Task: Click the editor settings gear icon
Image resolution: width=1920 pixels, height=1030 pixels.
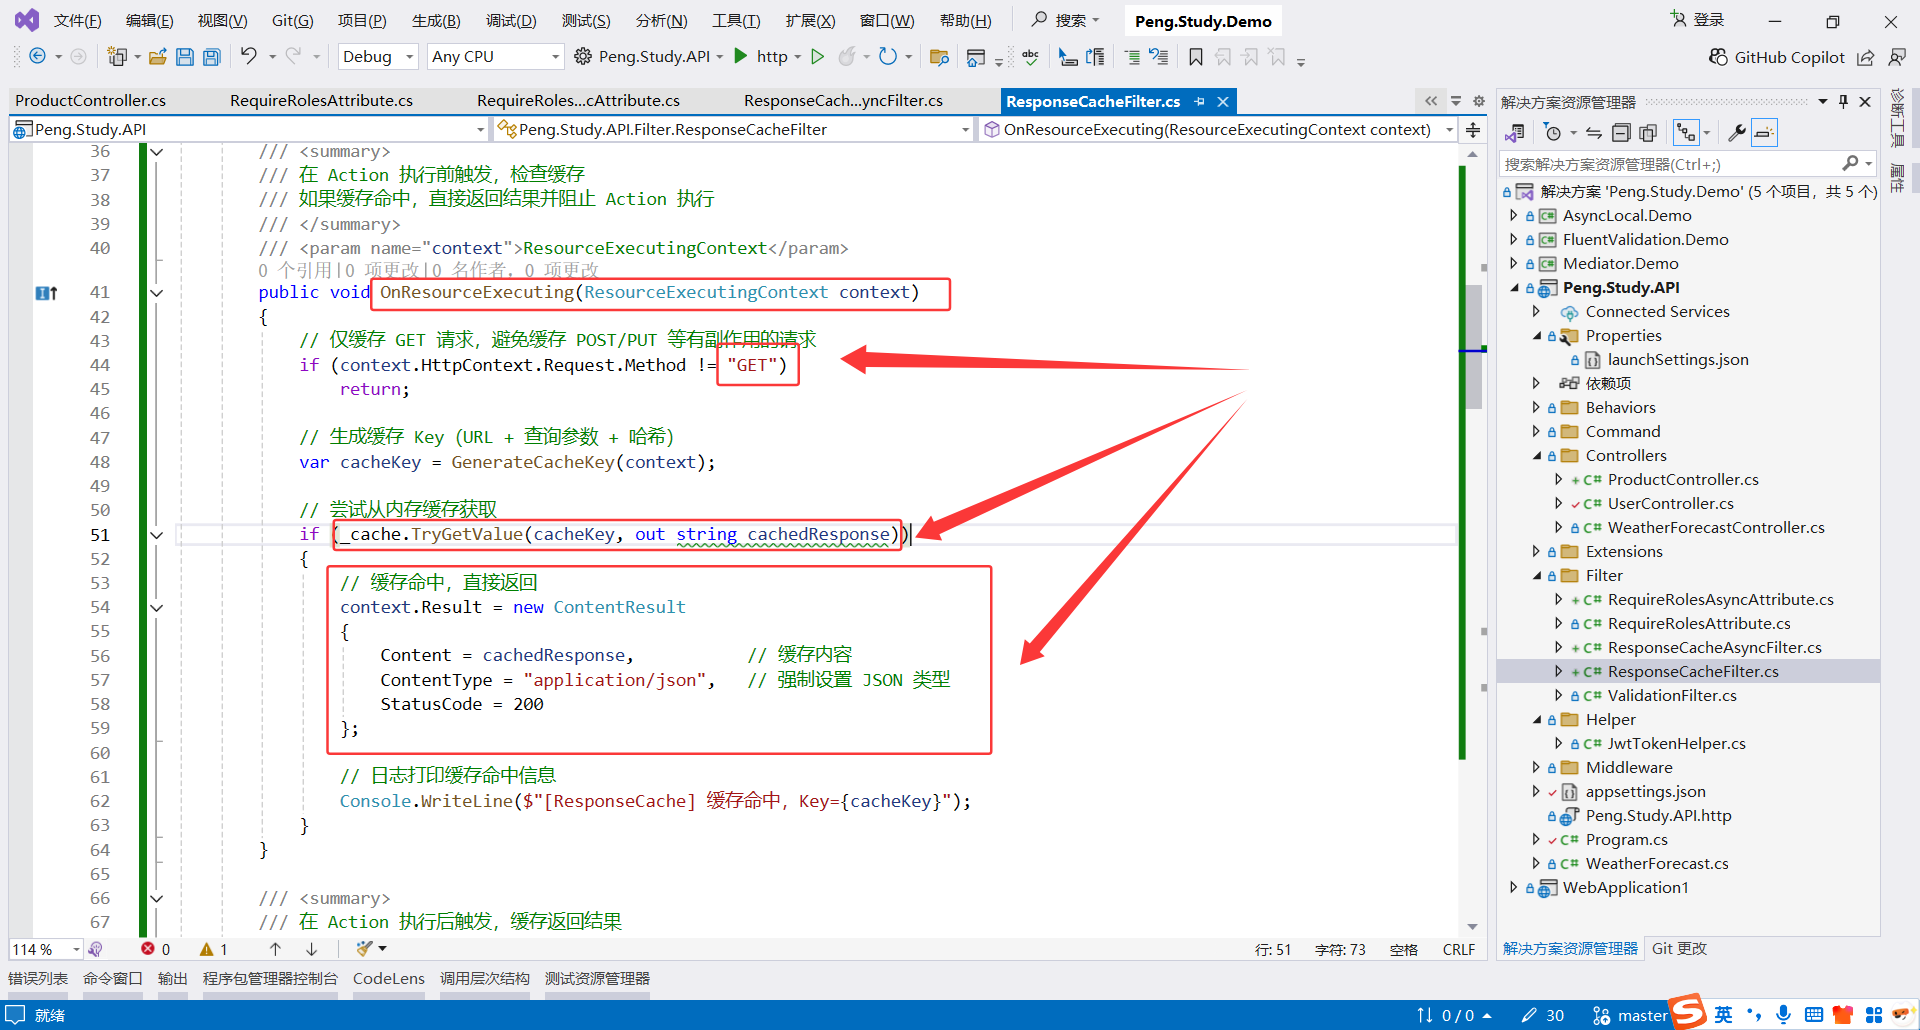Action: pyautogui.click(x=1479, y=101)
